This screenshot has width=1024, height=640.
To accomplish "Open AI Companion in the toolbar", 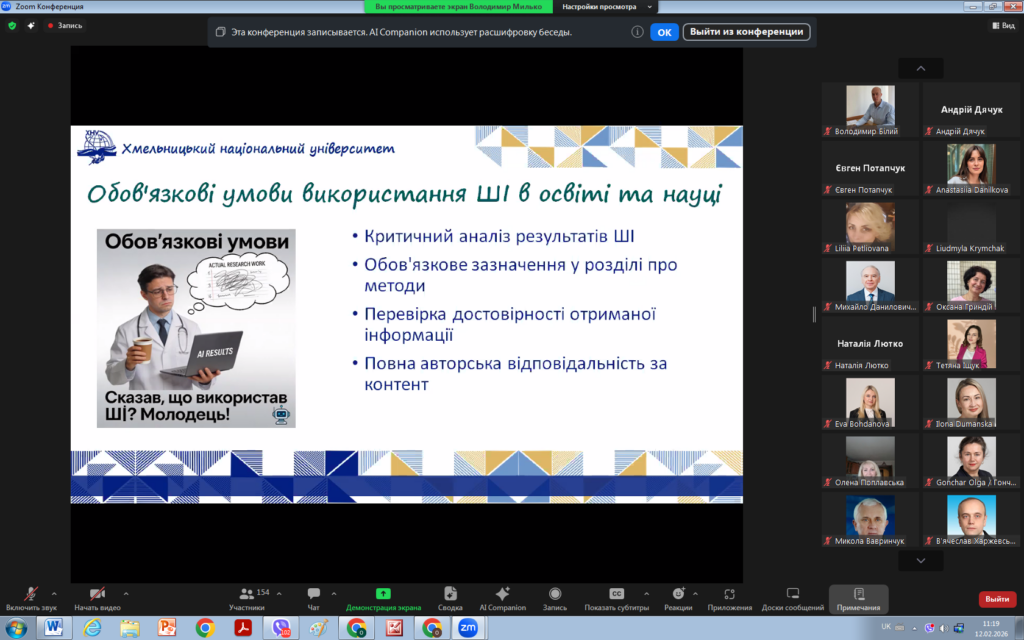I will coord(502,597).
